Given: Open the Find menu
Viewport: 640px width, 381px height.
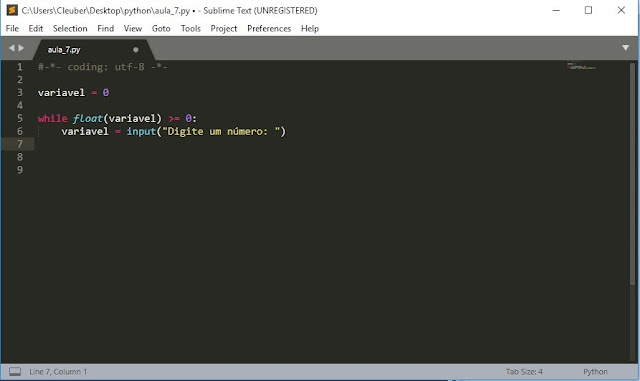Looking at the screenshot, I should 105,29.
